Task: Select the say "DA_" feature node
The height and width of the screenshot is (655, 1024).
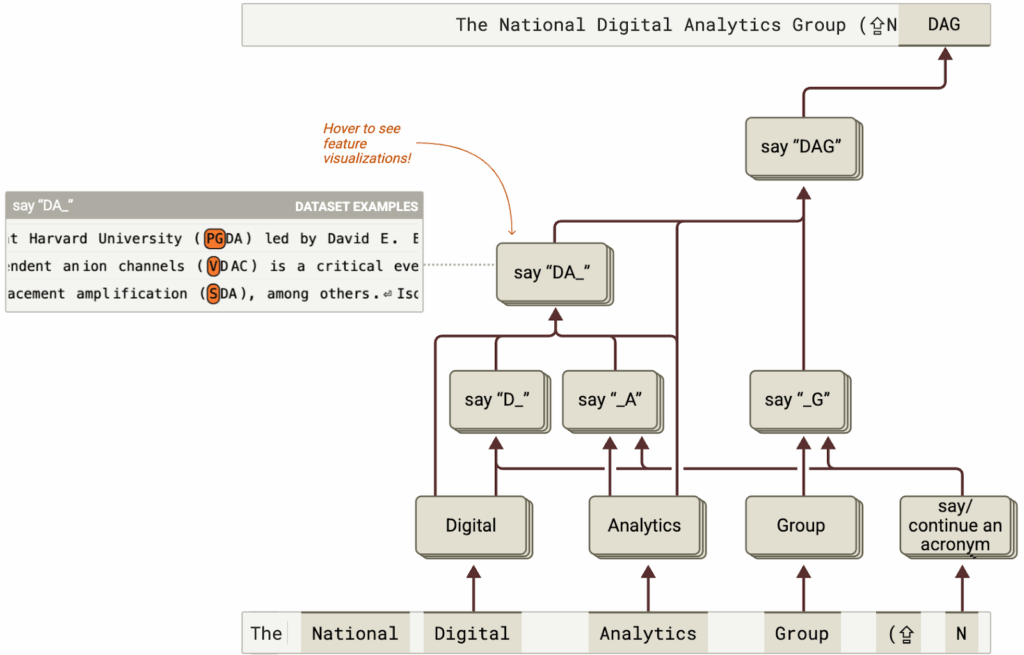Action: [x=553, y=272]
